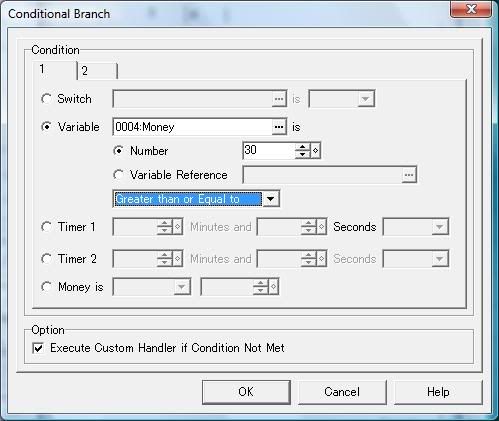The width and height of the screenshot is (499, 421).
Task: Switch to condition tab 2
Action: coord(97,71)
